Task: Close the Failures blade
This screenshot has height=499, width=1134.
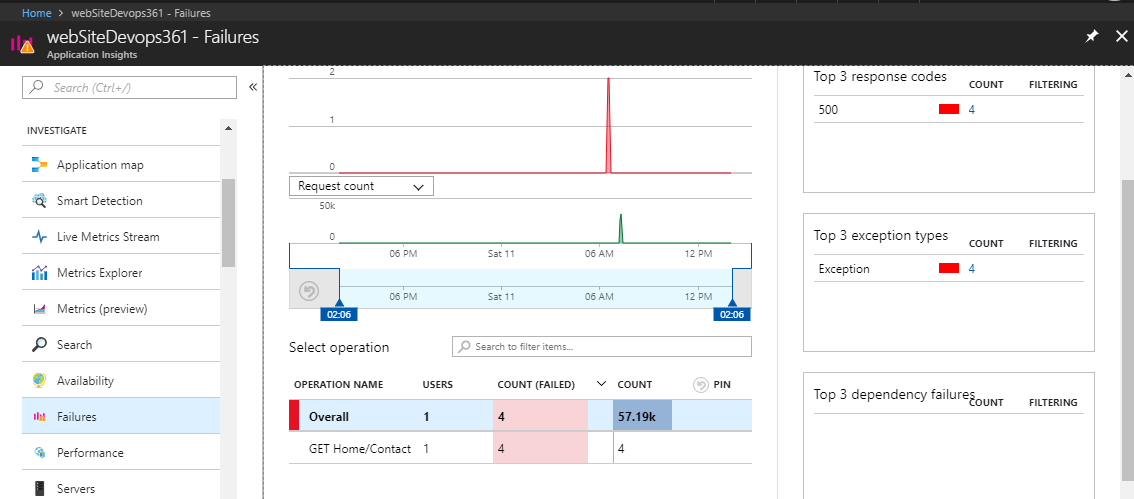Action: click(x=1121, y=37)
